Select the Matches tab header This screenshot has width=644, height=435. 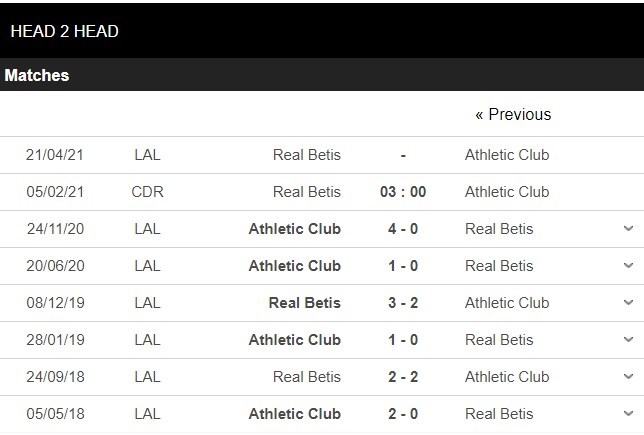37,75
